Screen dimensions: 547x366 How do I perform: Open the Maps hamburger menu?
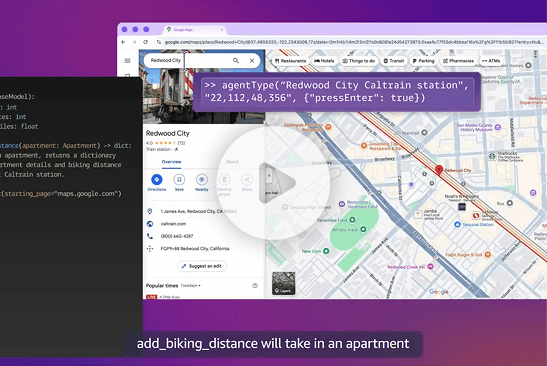click(127, 61)
